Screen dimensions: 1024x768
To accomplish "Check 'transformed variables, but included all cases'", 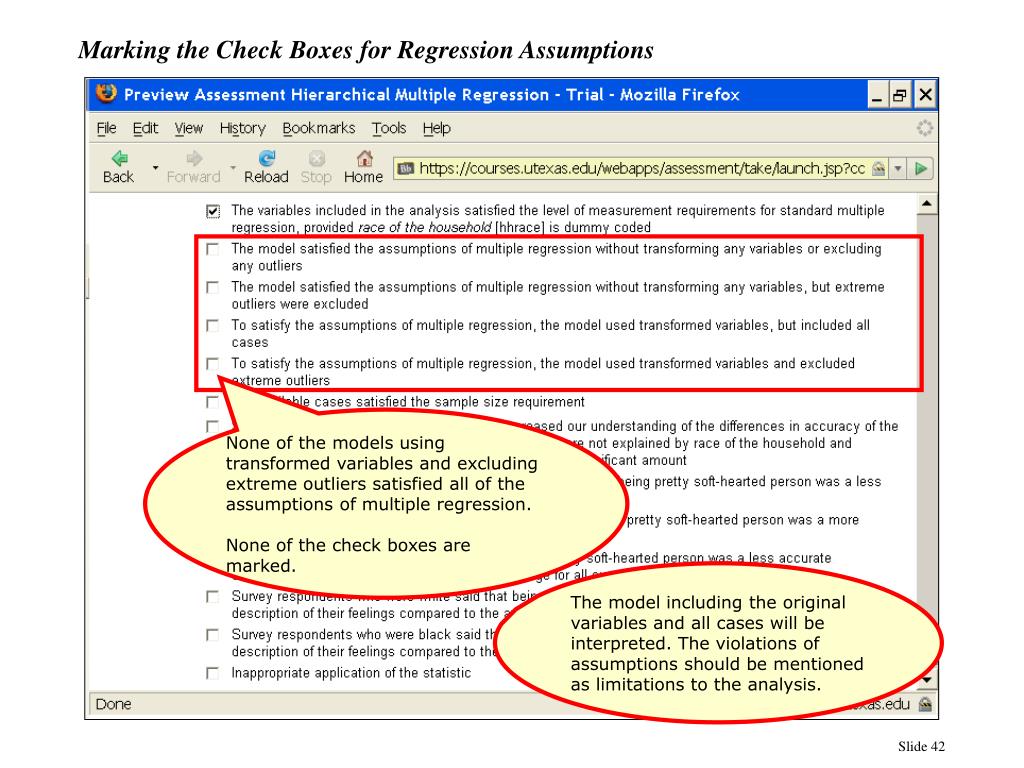I will (x=213, y=325).
